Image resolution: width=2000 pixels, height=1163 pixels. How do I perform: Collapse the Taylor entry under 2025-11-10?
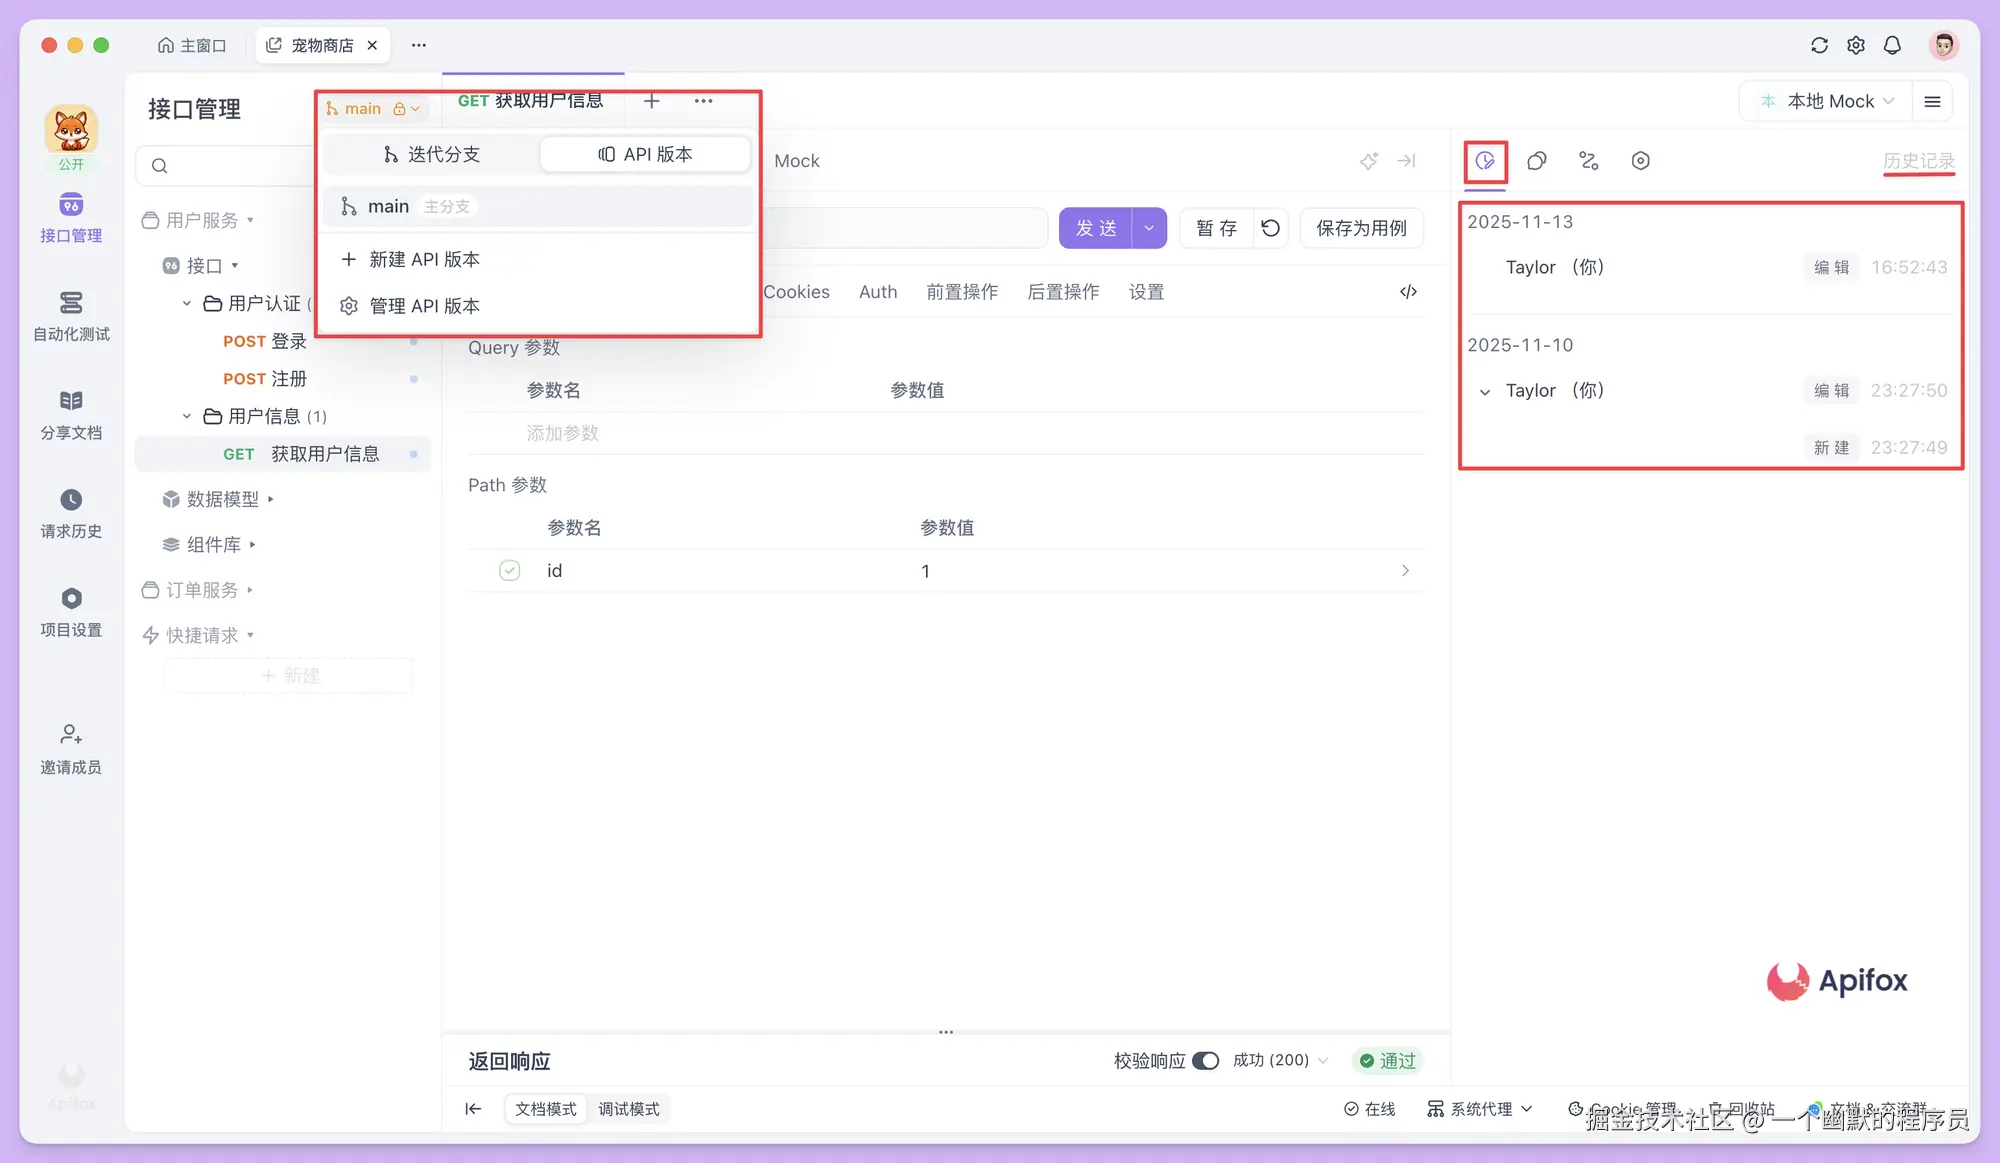[x=1483, y=391]
